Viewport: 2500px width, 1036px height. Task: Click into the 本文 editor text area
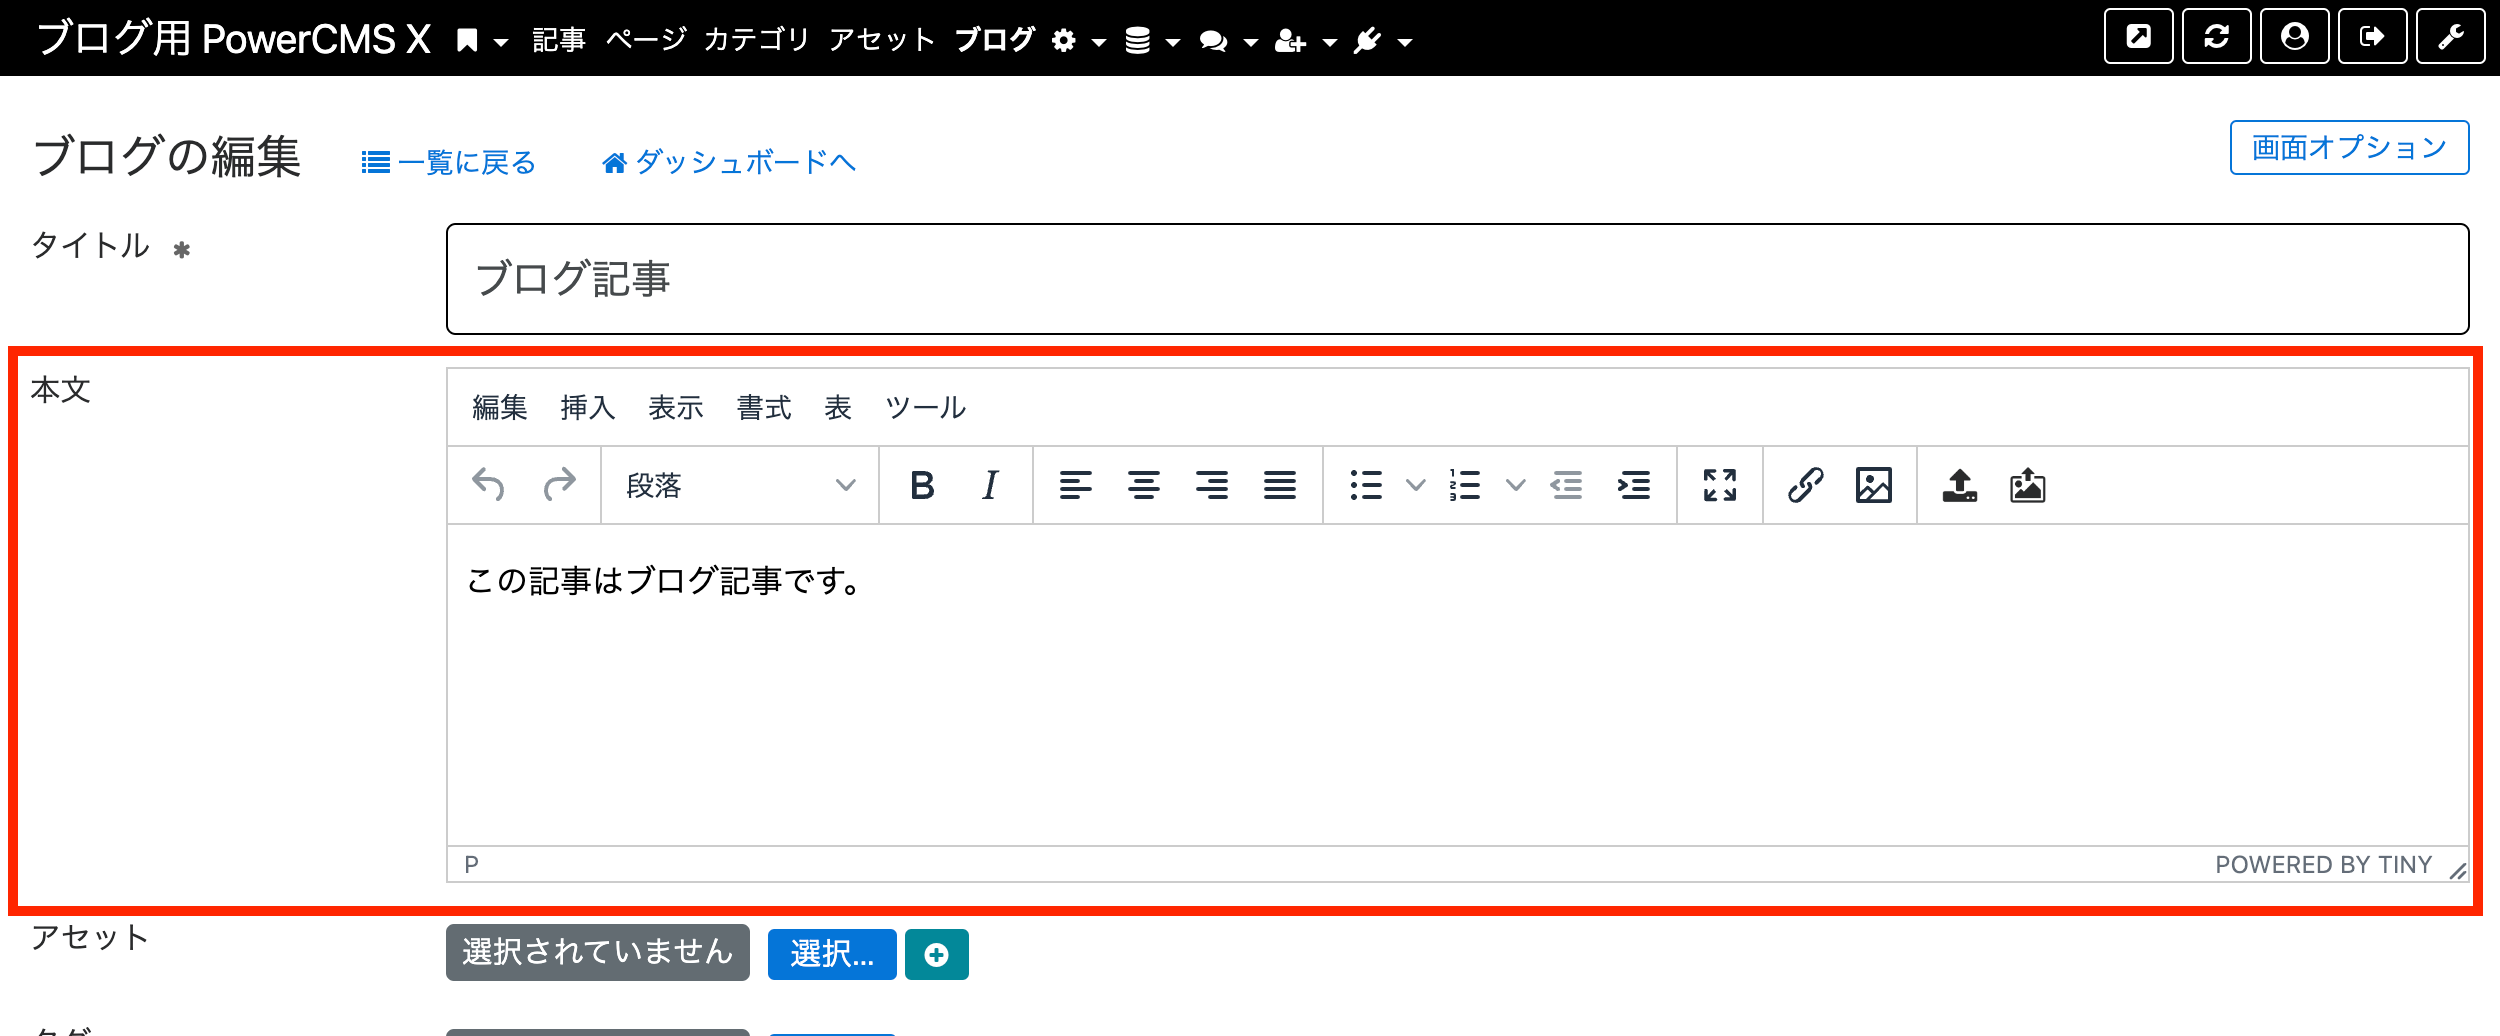(1457, 685)
